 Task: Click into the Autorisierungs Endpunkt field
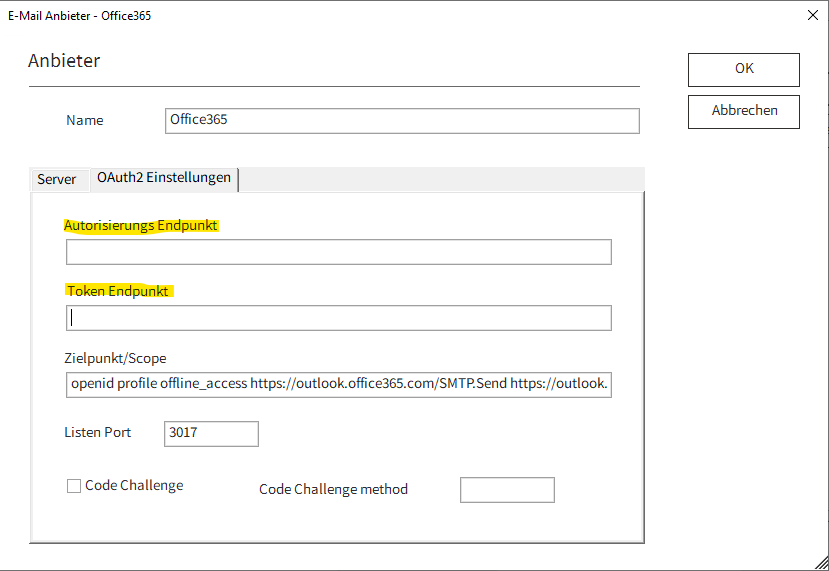click(x=338, y=252)
